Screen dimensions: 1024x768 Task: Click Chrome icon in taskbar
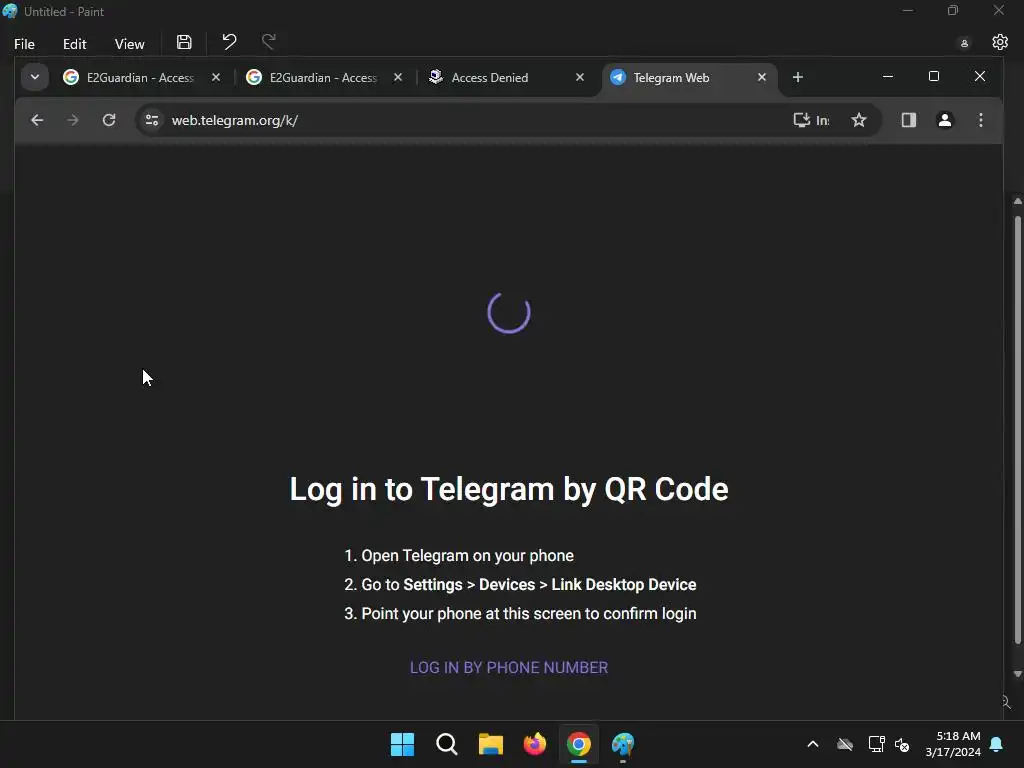[x=579, y=744]
